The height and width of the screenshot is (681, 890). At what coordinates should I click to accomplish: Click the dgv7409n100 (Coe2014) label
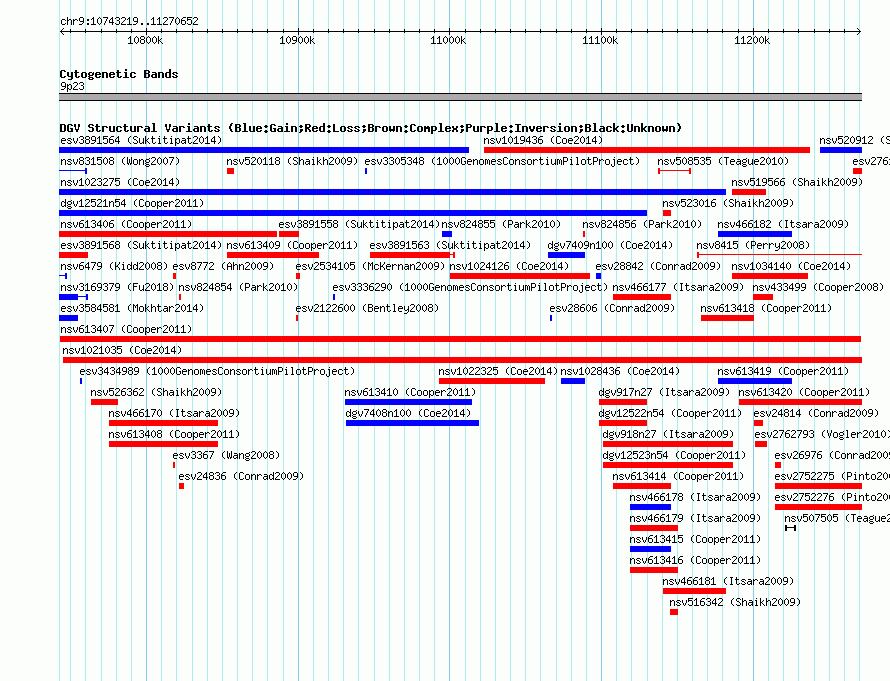(610, 245)
